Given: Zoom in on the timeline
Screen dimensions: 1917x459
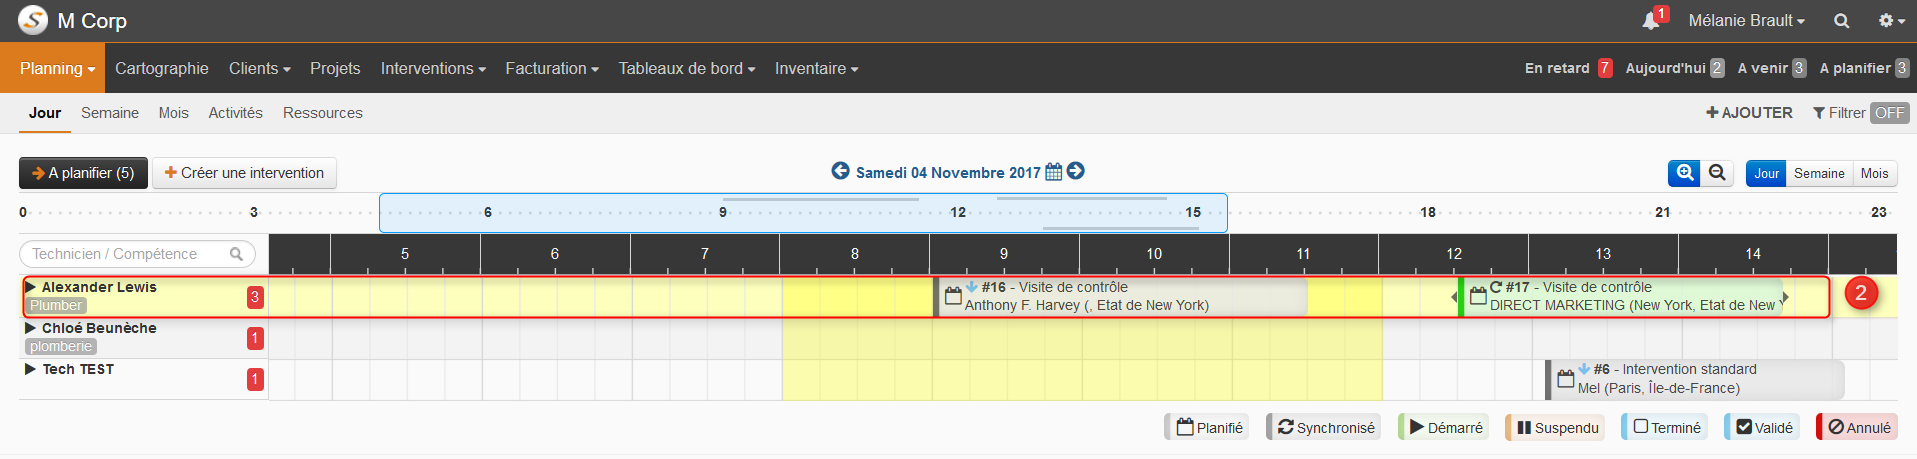Looking at the screenshot, I should [1685, 173].
